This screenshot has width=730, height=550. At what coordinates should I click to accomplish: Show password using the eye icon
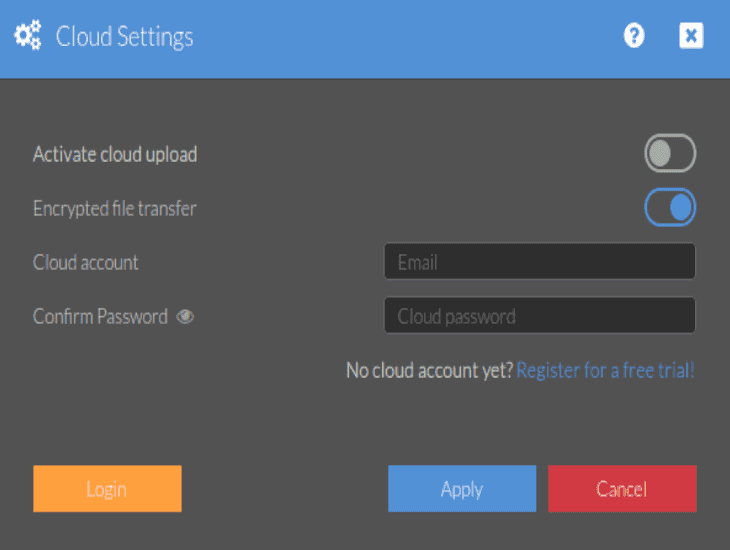coord(185,317)
